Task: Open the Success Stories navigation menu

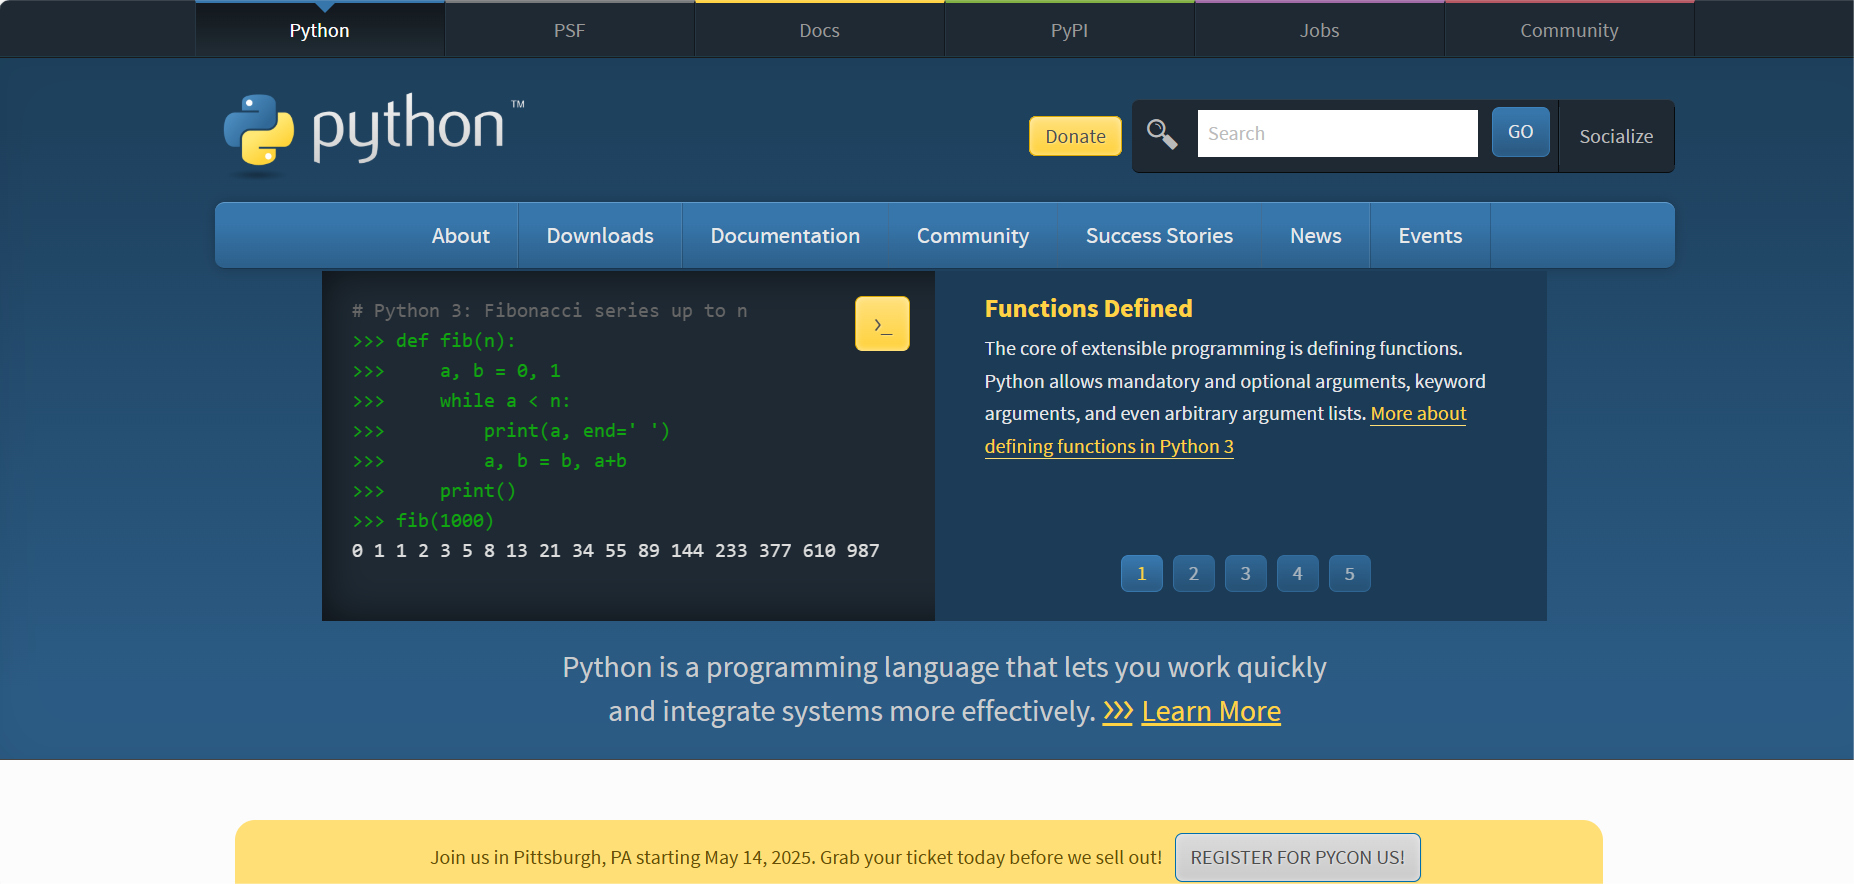Action: [1159, 236]
